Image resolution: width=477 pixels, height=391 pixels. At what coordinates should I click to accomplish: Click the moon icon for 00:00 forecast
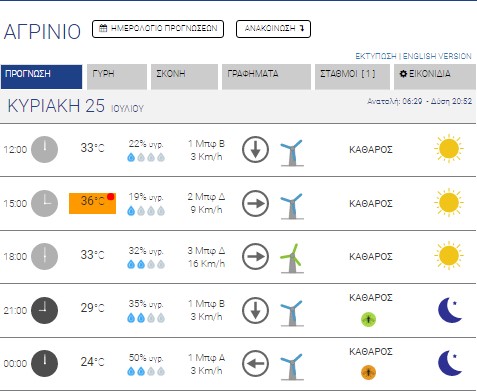[450, 363]
